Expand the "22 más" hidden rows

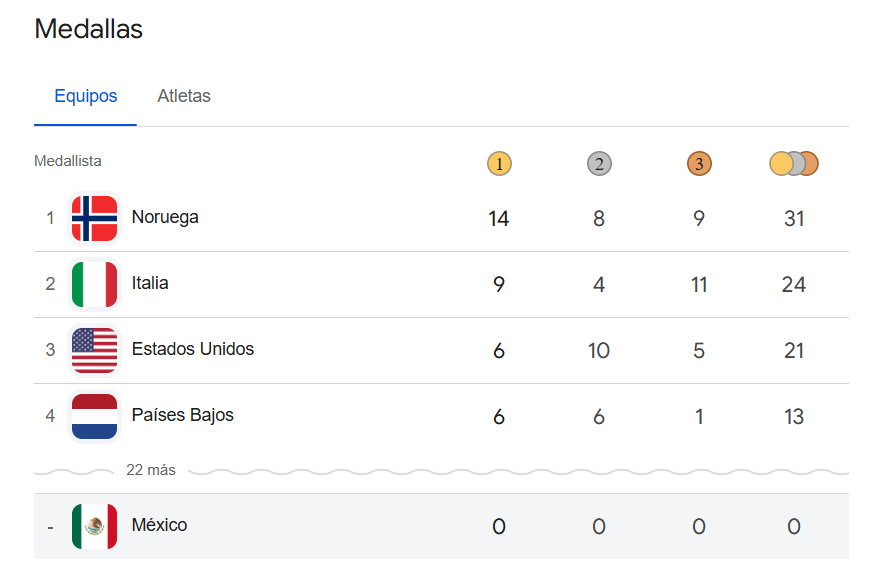[x=150, y=470]
